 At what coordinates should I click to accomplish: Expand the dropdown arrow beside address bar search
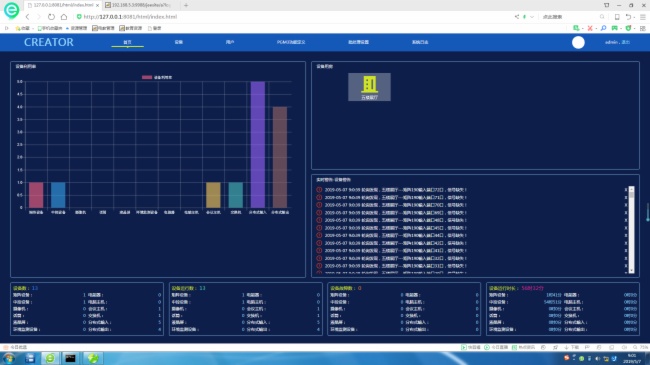tap(532, 17)
